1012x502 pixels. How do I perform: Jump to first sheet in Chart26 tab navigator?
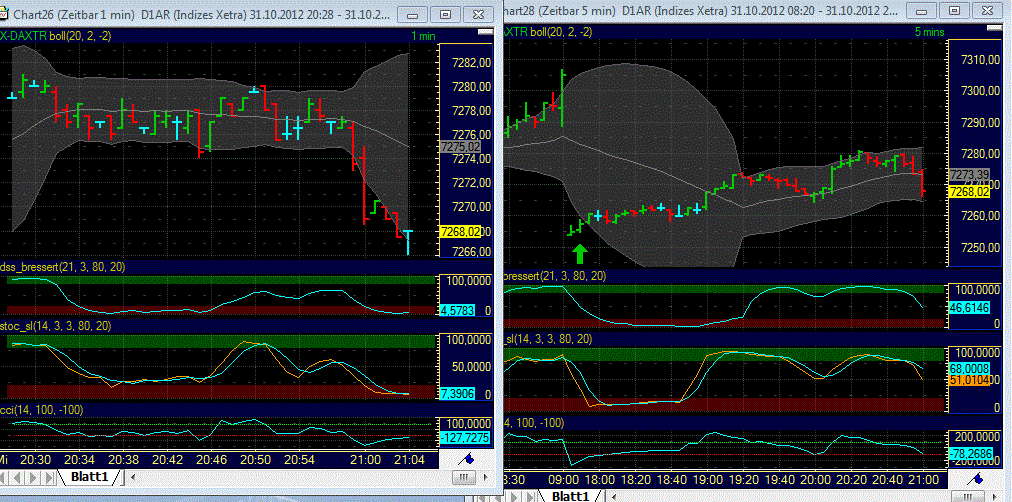coord(5,478)
